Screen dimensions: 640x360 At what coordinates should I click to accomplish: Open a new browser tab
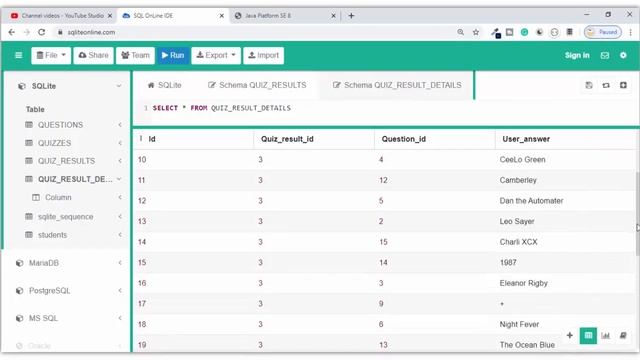(351, 16)
